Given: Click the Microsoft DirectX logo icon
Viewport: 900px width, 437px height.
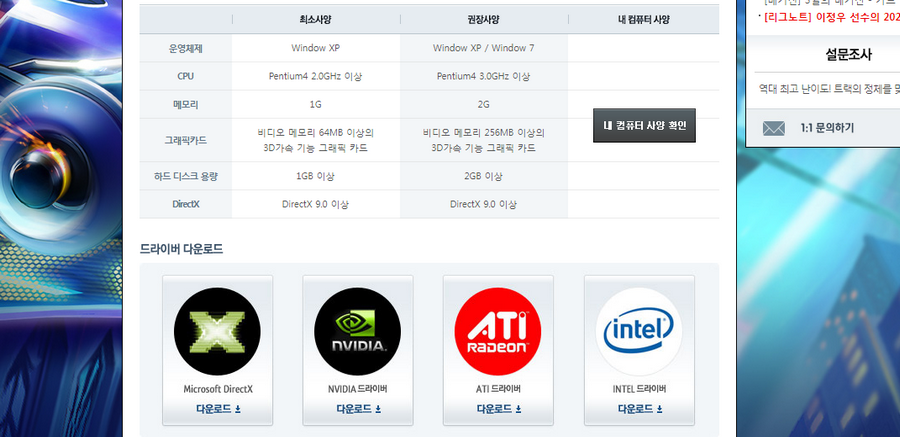Looking at the screenshot, I should coord(217,332).
